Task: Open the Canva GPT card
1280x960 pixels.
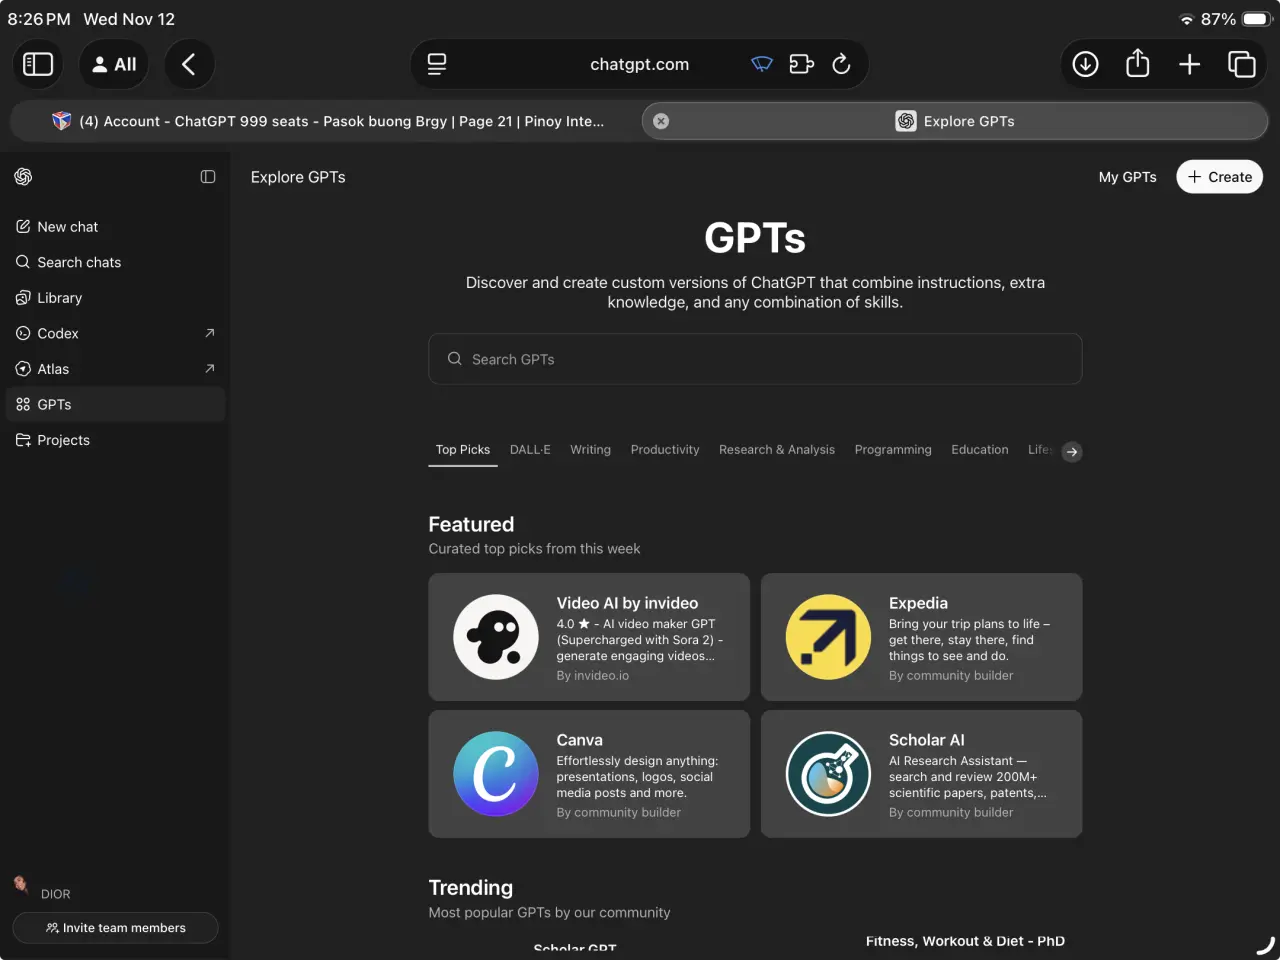Action: click(589, 774)
